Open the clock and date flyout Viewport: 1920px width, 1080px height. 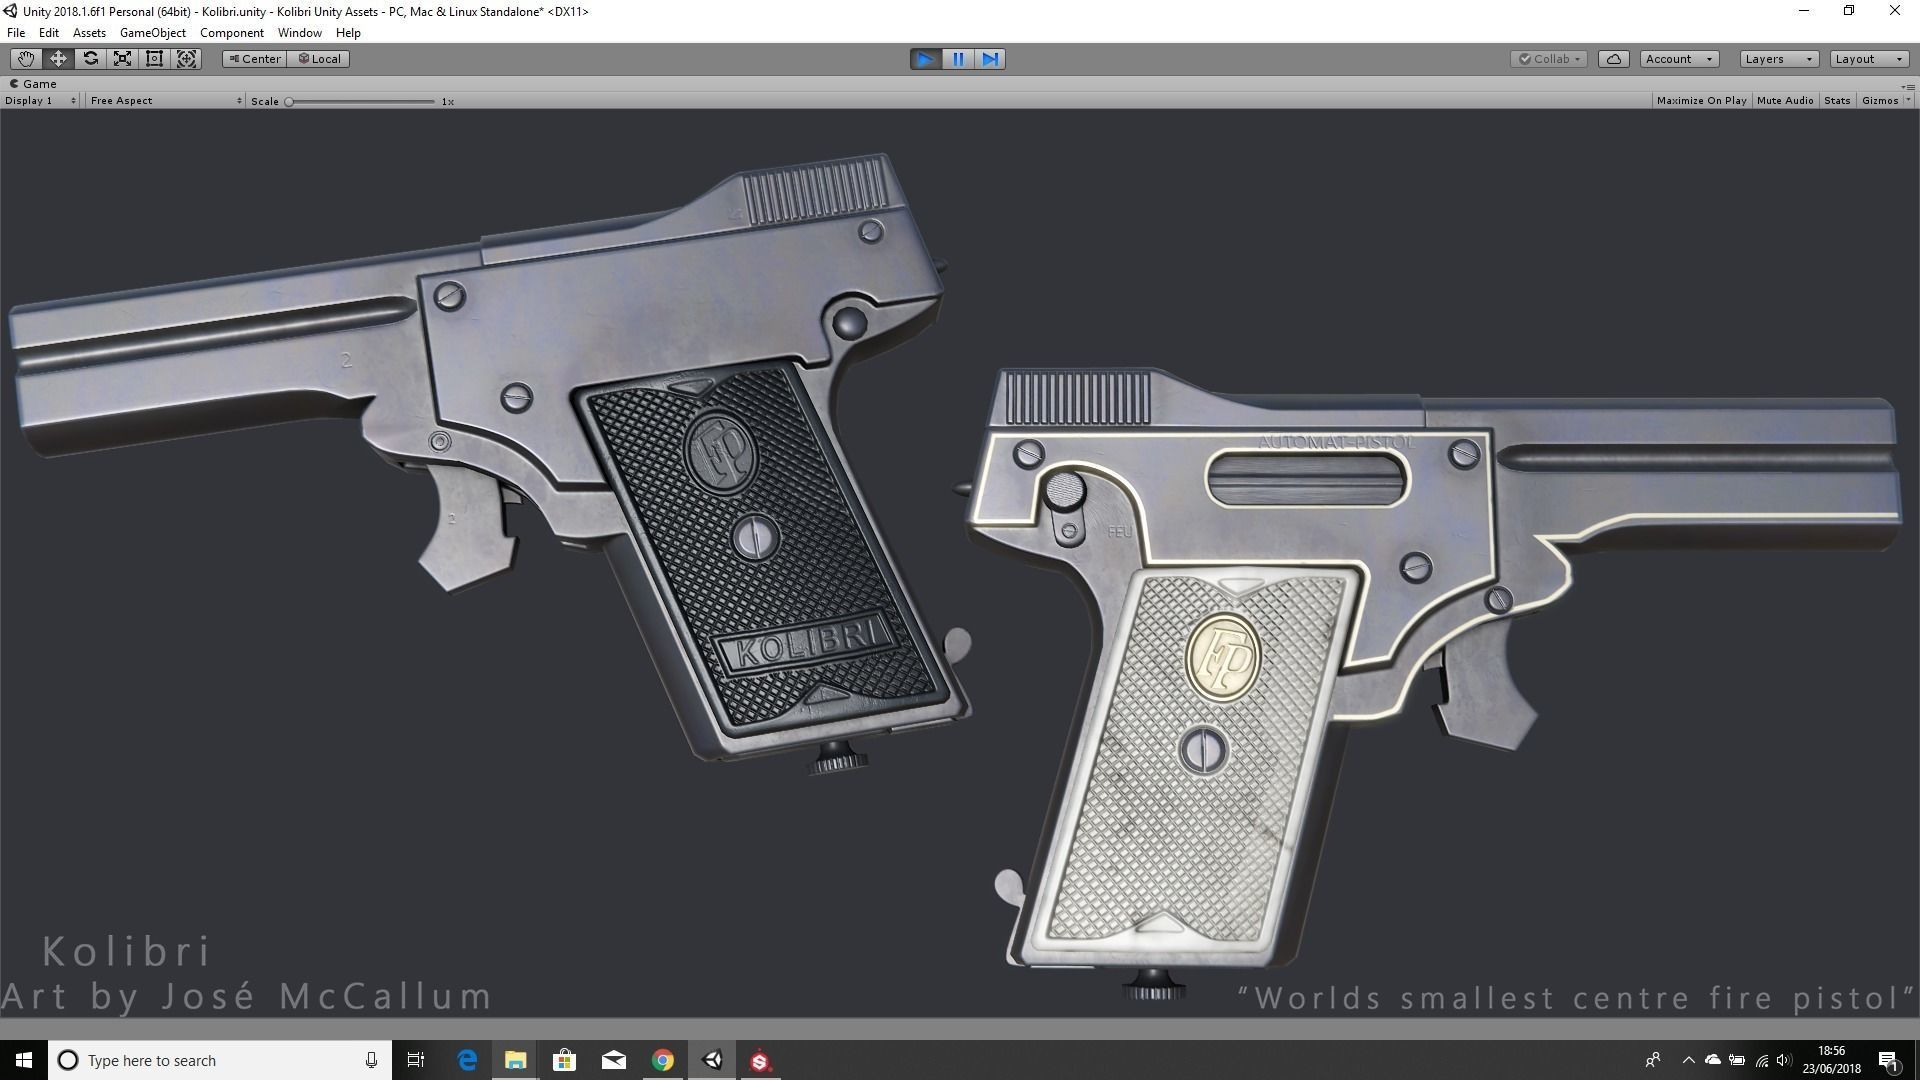coord(1831,1060)
